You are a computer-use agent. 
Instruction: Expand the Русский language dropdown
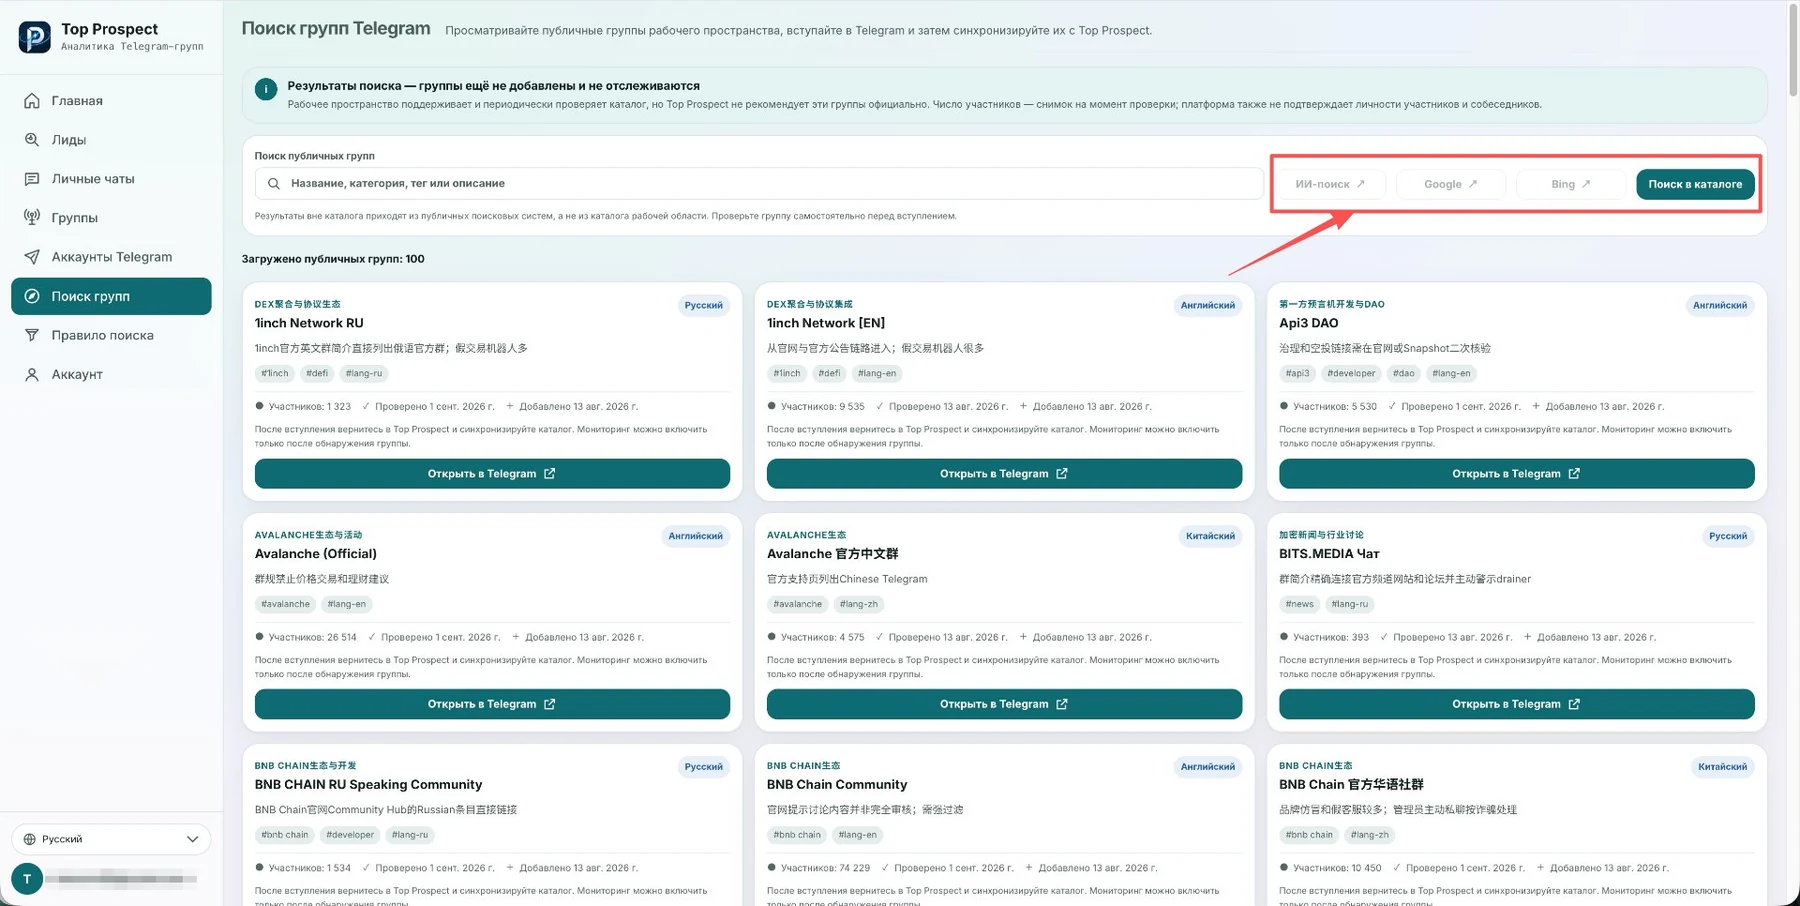[x=111, y=839]
